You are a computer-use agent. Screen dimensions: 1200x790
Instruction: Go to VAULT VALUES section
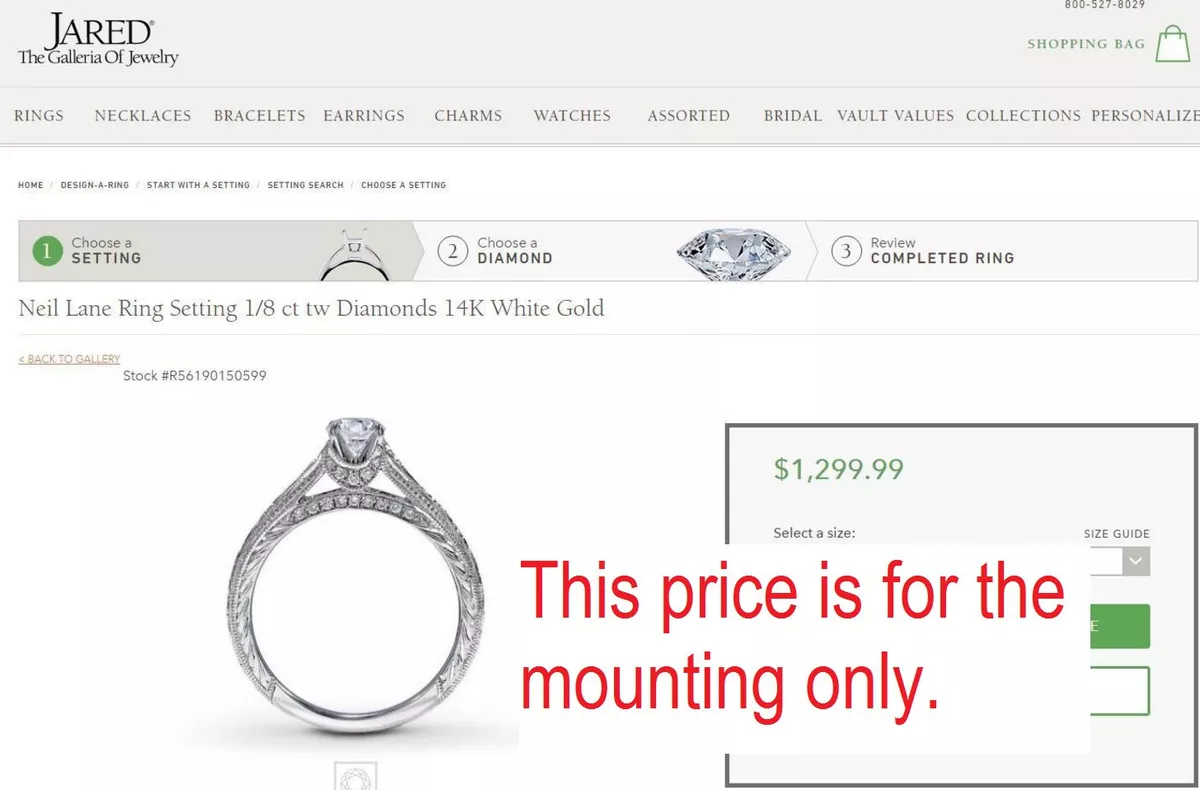tap(896, 116)
